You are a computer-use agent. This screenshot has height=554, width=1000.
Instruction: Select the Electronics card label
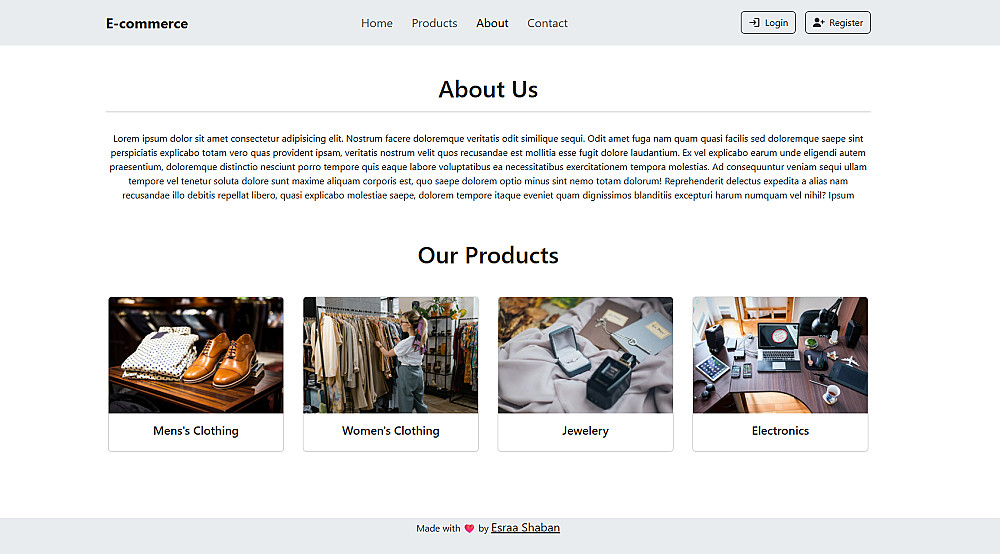tap(780, 431)
